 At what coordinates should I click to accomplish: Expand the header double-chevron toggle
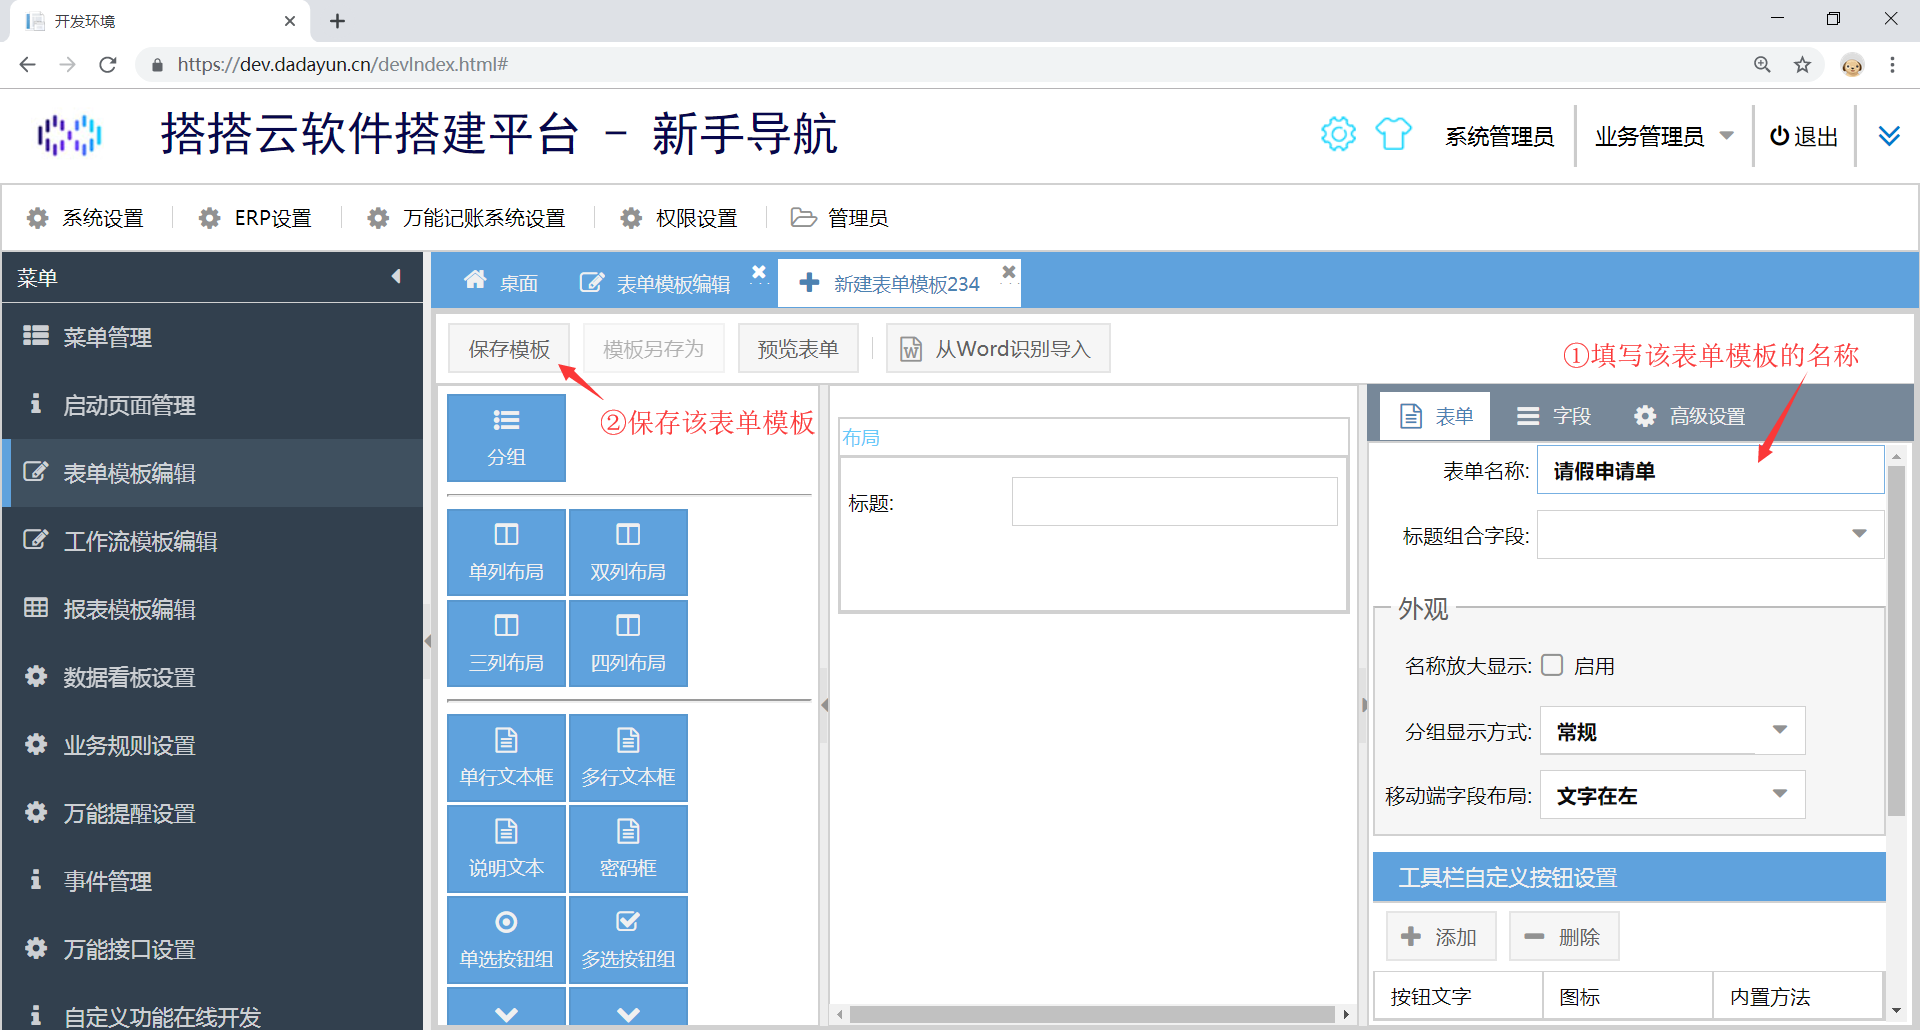(1889, 136)
